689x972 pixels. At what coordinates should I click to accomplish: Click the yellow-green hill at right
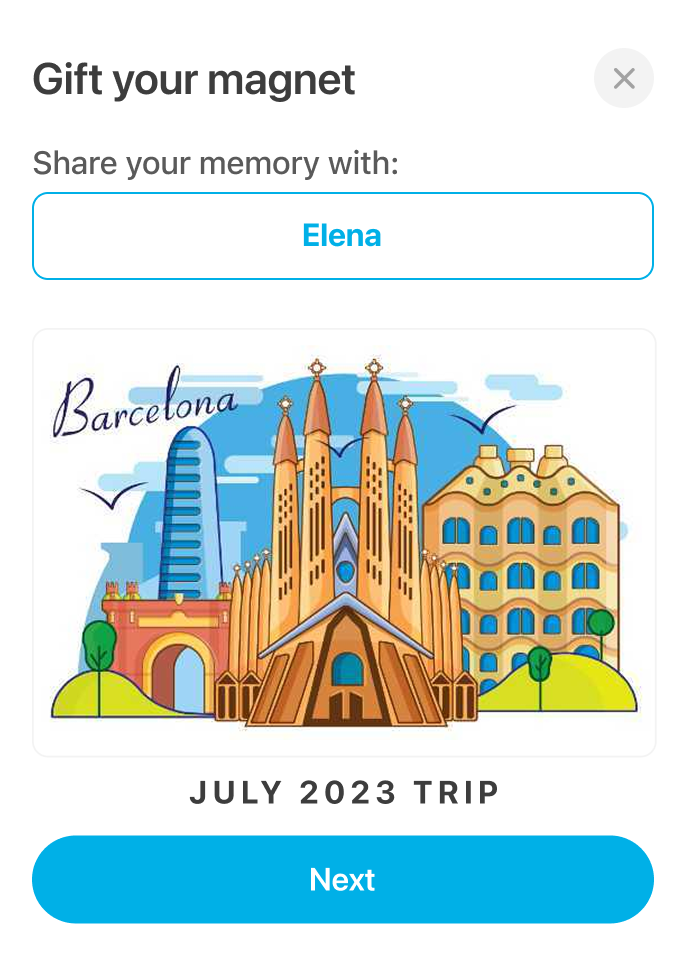[557, 683]
